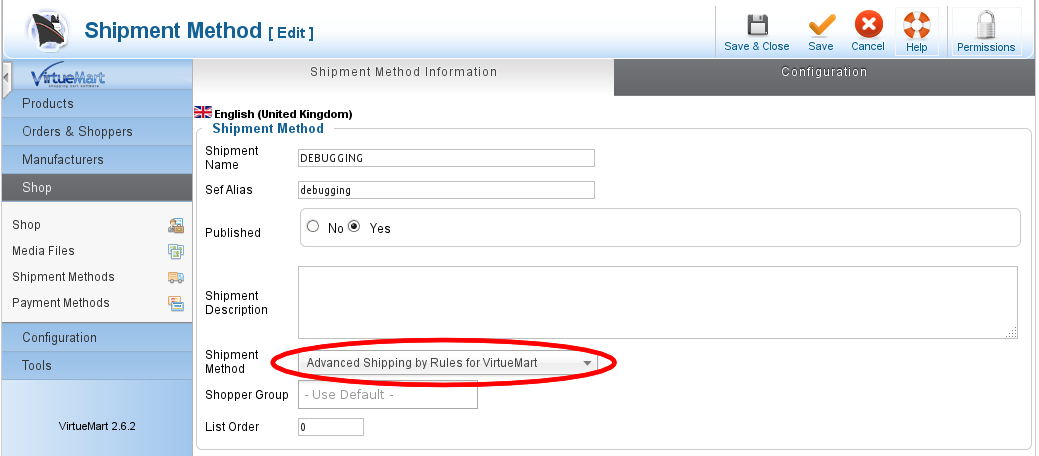Viewport: 1039px width, 456px height.
Task: Expand the Products menu section
Action: tap(96, 104)
